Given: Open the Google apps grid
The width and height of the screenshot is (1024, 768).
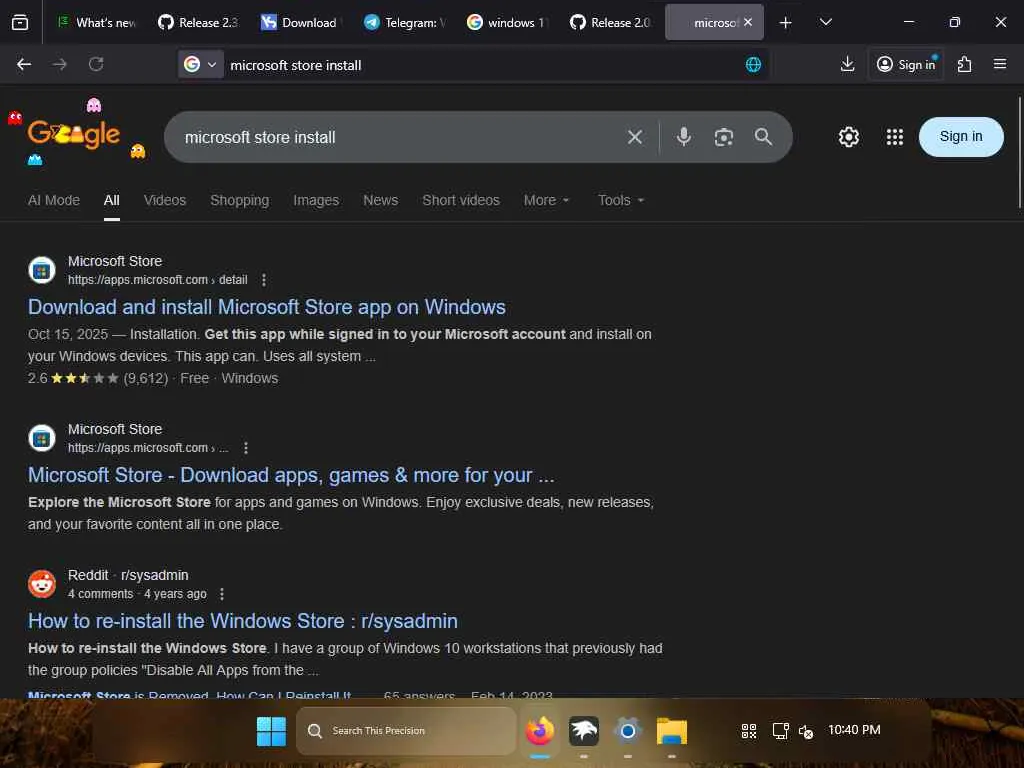Looking at the screenshot, I should [x=895, y=137].
